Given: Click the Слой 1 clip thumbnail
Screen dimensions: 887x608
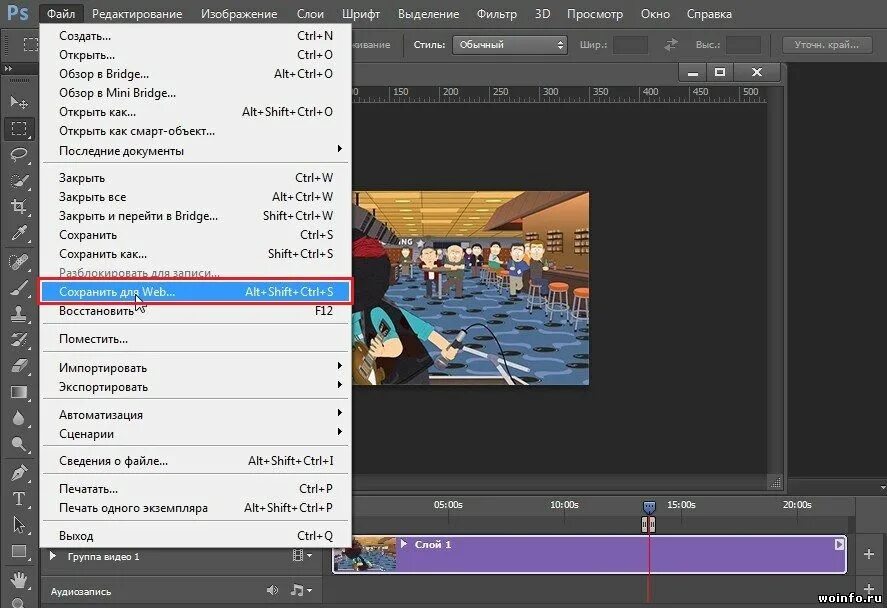Looking at the screenshot, I should click(365, 554).
